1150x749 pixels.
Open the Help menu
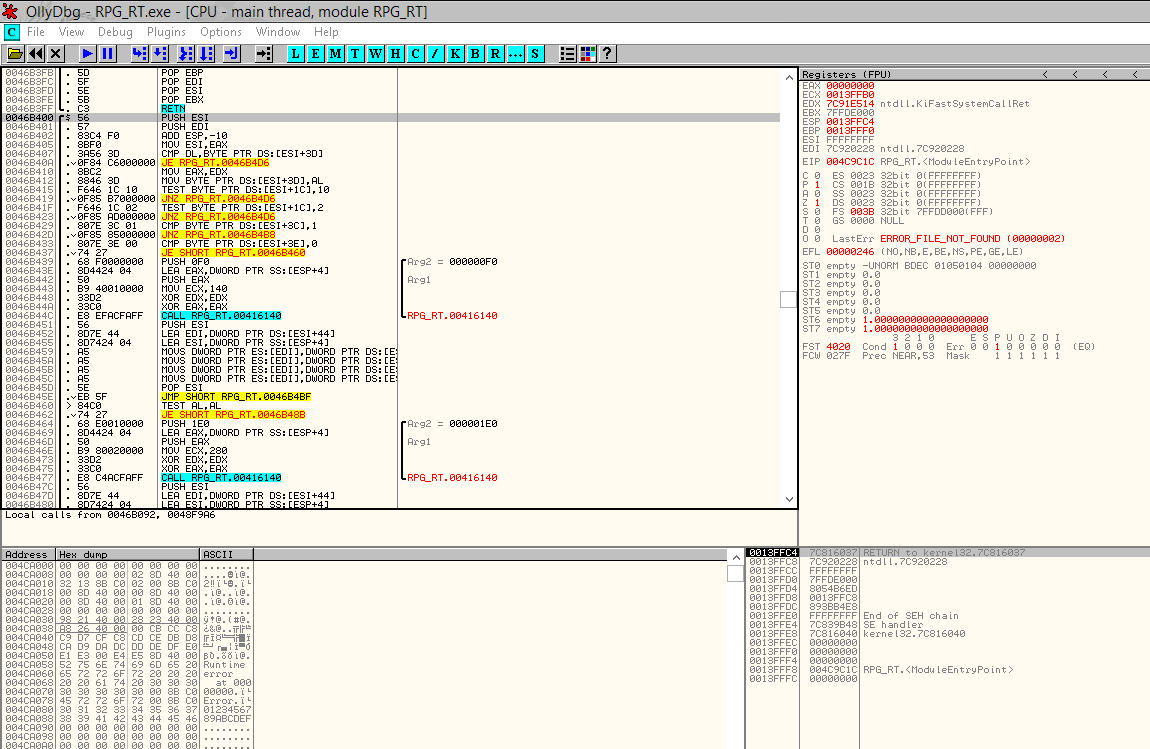[326, 32]
